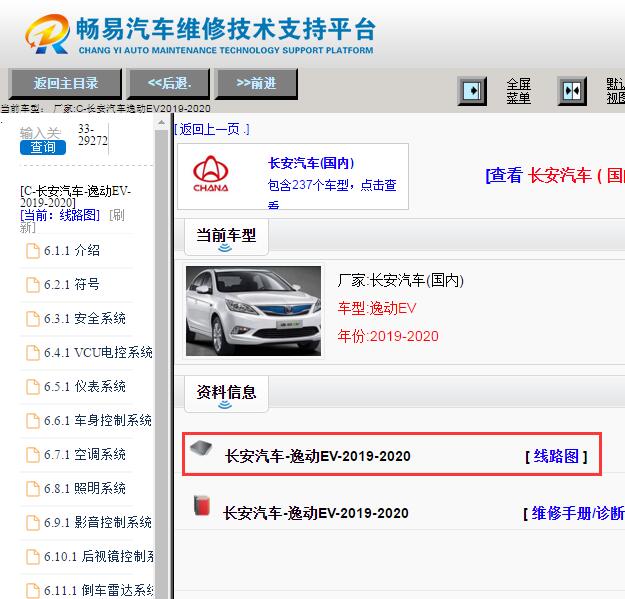Click 长安汽车-逸动EV-2019-2020 title in wiring row
Viewport: 625px width, 599px height.
tap(318, 456)
